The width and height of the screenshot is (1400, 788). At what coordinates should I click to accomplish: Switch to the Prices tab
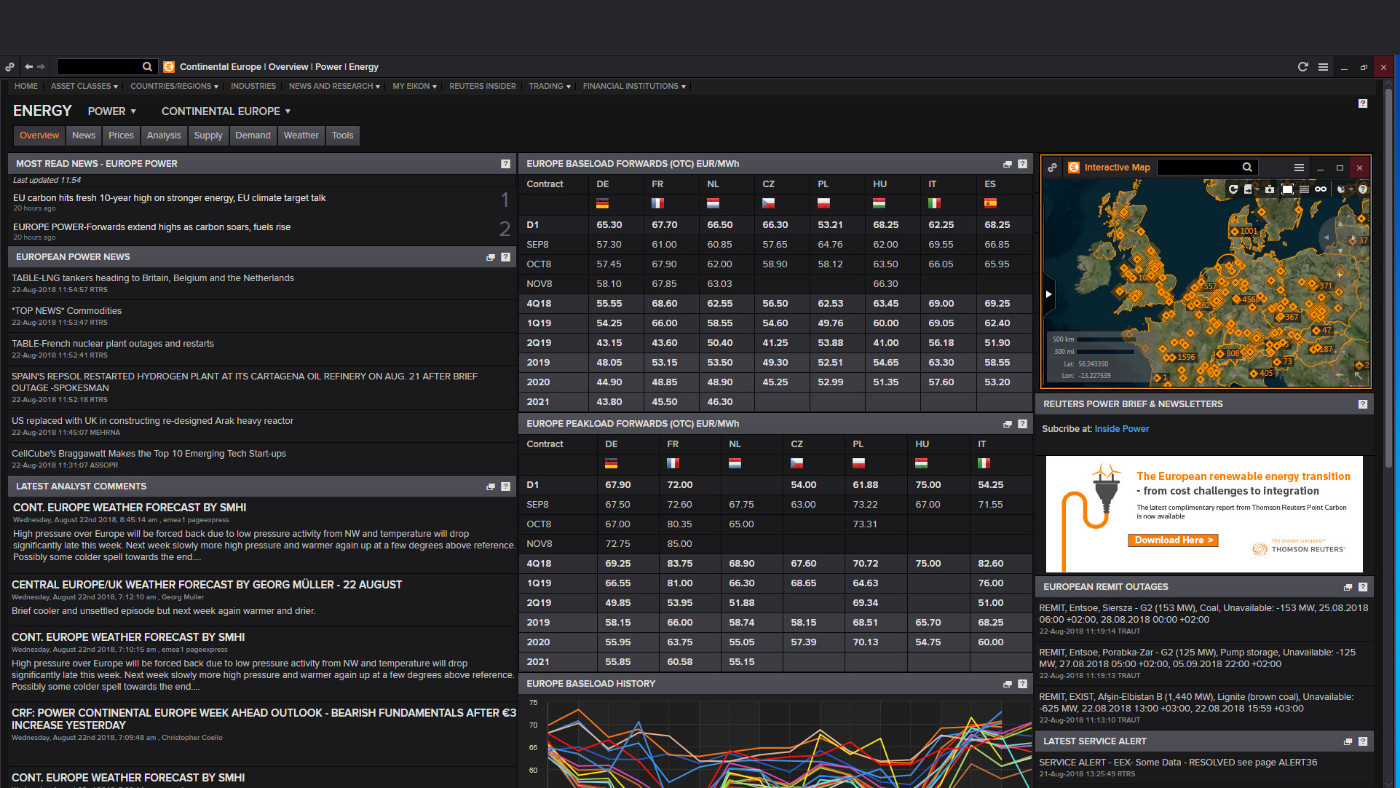121,135
